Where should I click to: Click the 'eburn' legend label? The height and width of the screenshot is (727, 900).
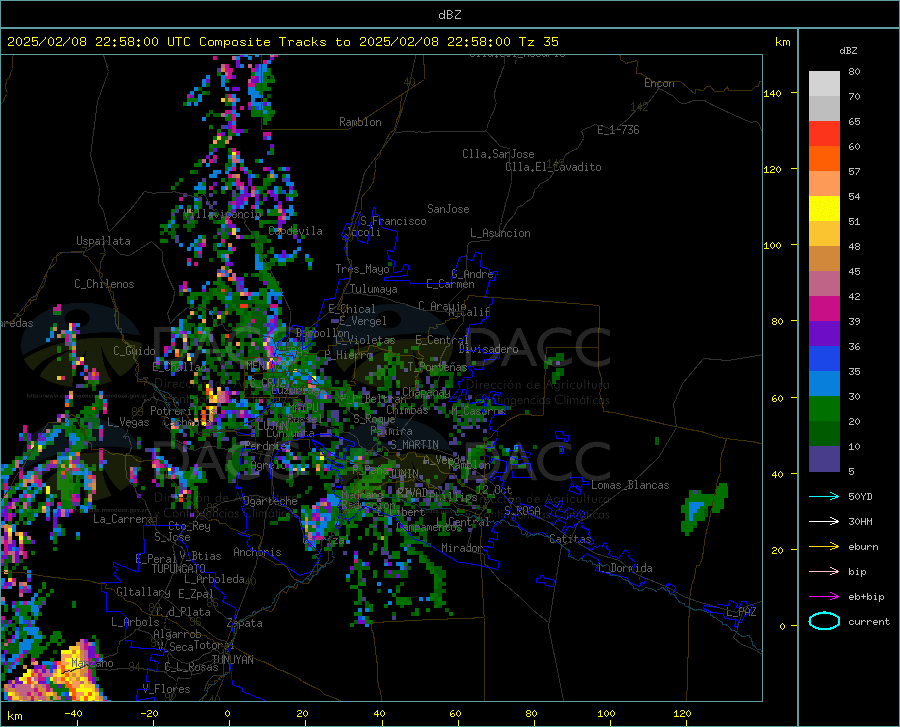tap(863, 547)
